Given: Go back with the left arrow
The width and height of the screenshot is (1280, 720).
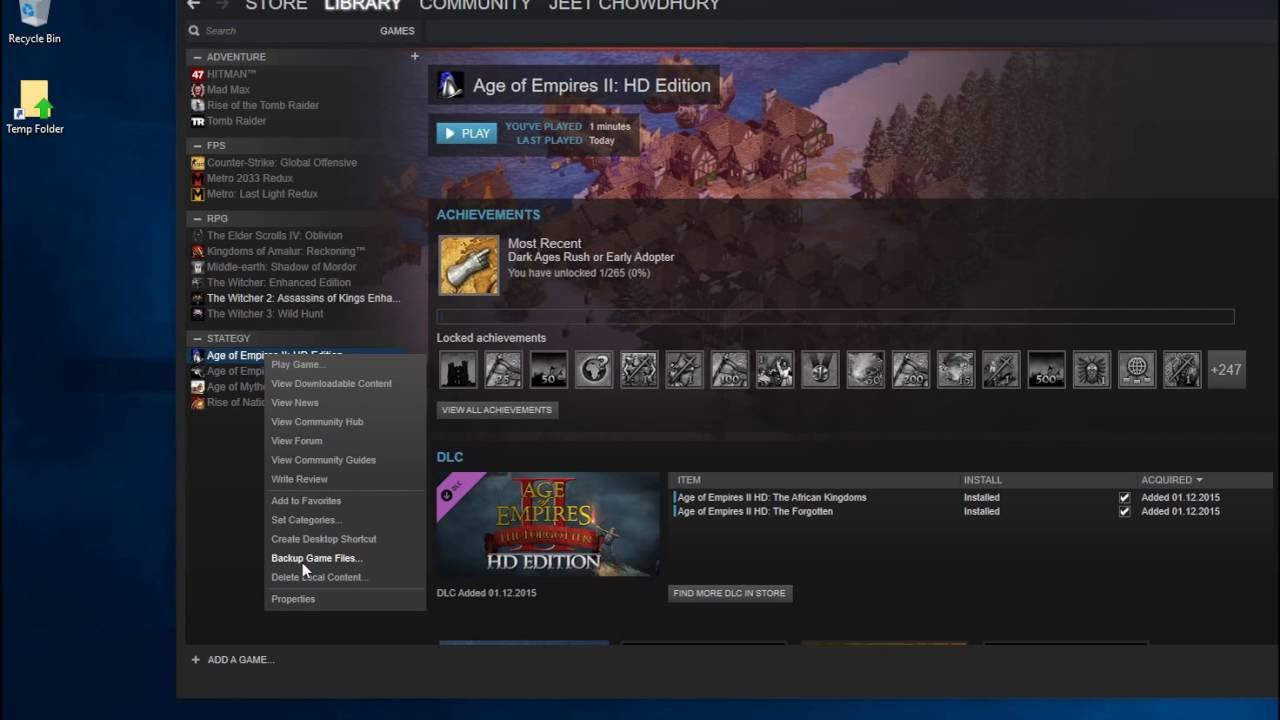Looking at the screenshot, I should (194, 5).
